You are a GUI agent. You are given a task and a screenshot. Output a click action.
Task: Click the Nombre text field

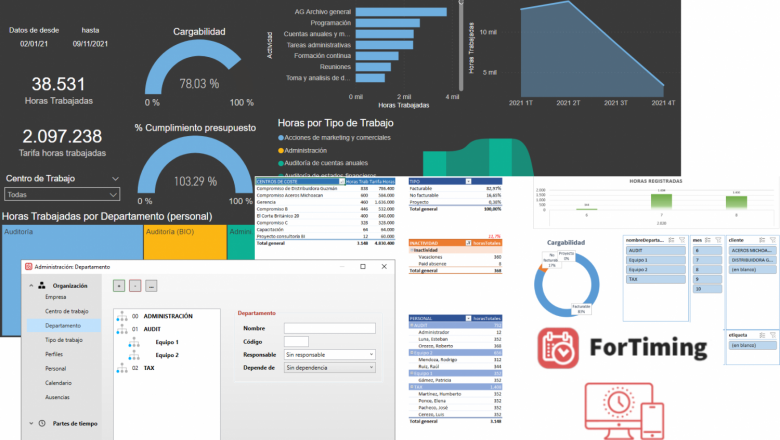(329, 327)
